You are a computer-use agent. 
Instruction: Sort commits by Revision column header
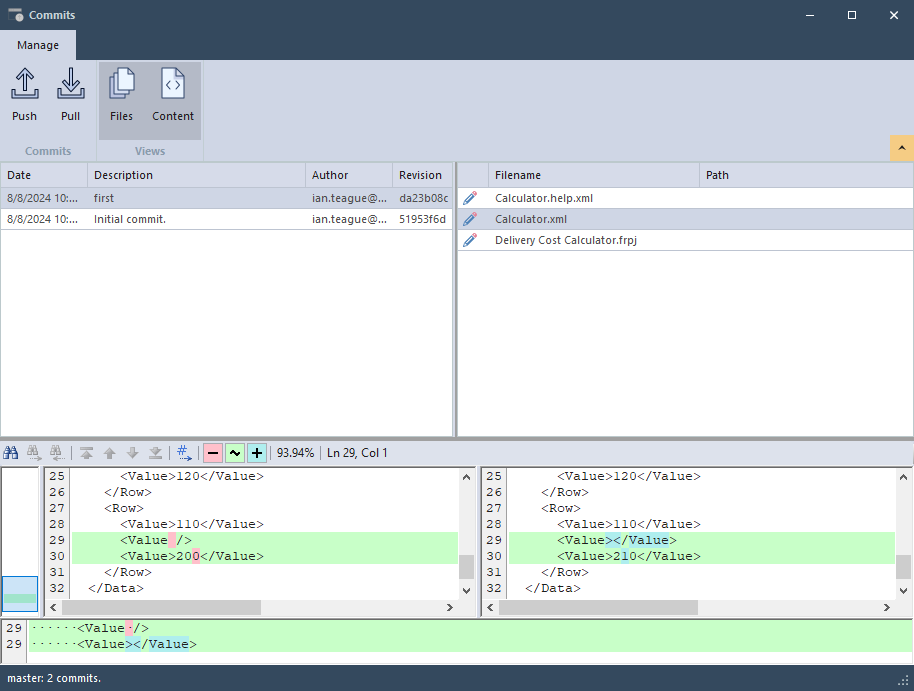(422, 175)
